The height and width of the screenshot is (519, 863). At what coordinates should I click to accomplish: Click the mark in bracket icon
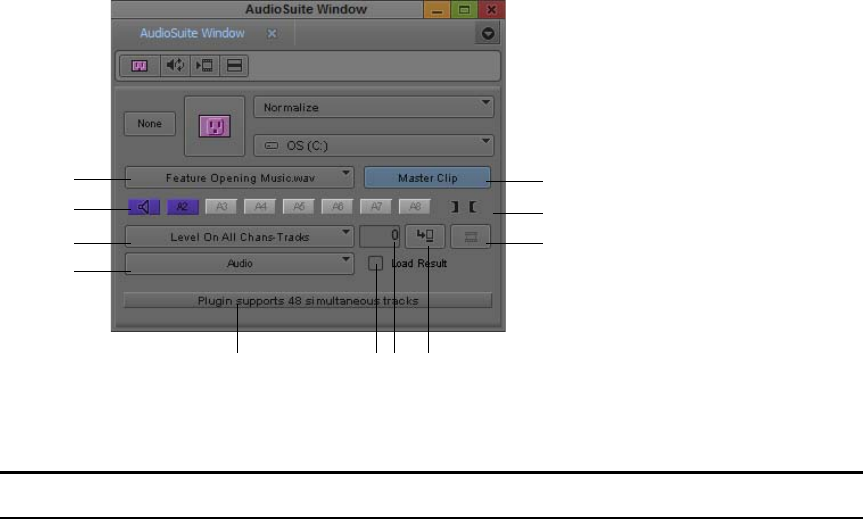[x=473, y=207]
